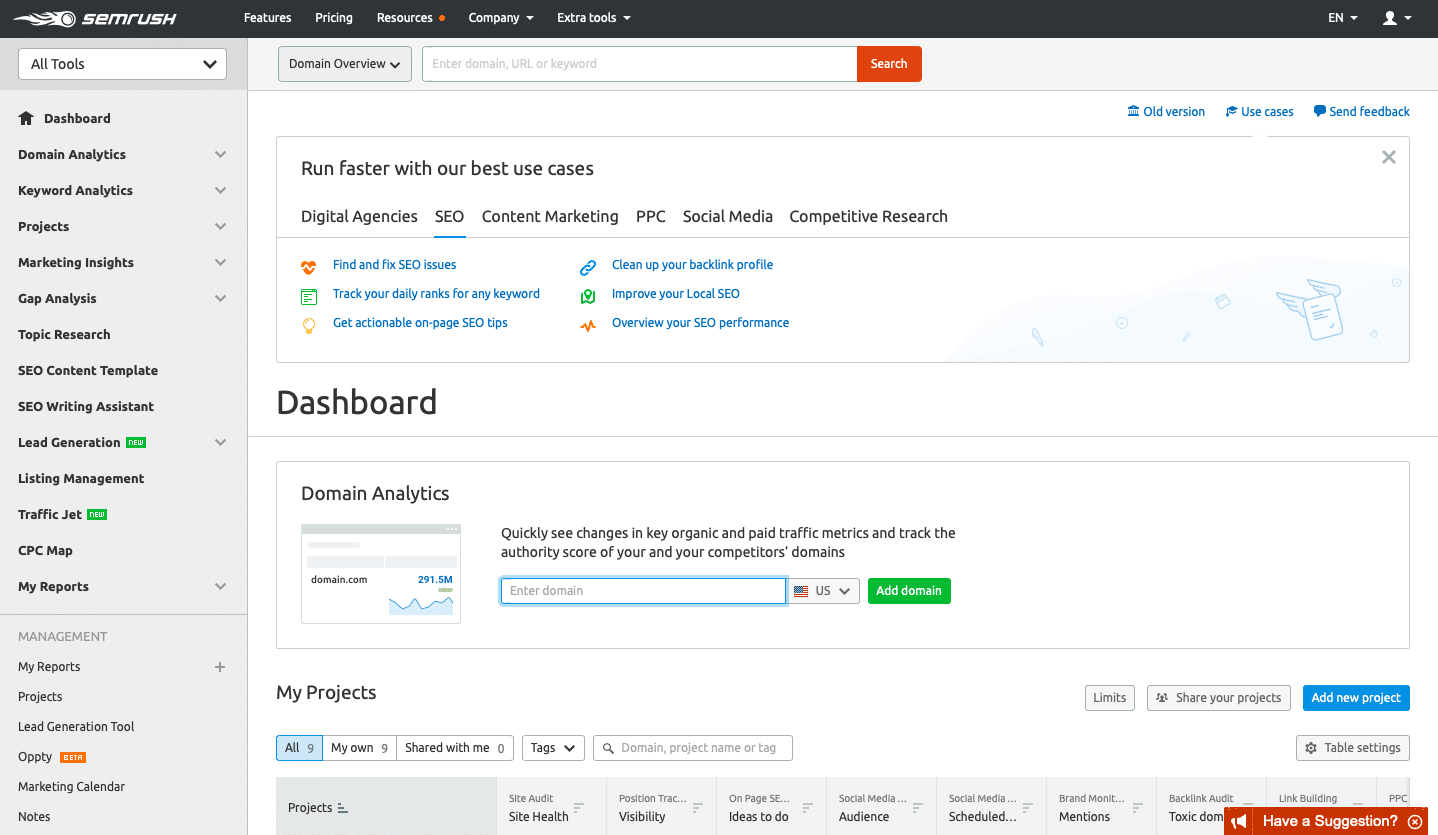Viewport: 1438px width, 835px height.
Task: Open Find and fix SEO issues link
Action: pos(394,265)
